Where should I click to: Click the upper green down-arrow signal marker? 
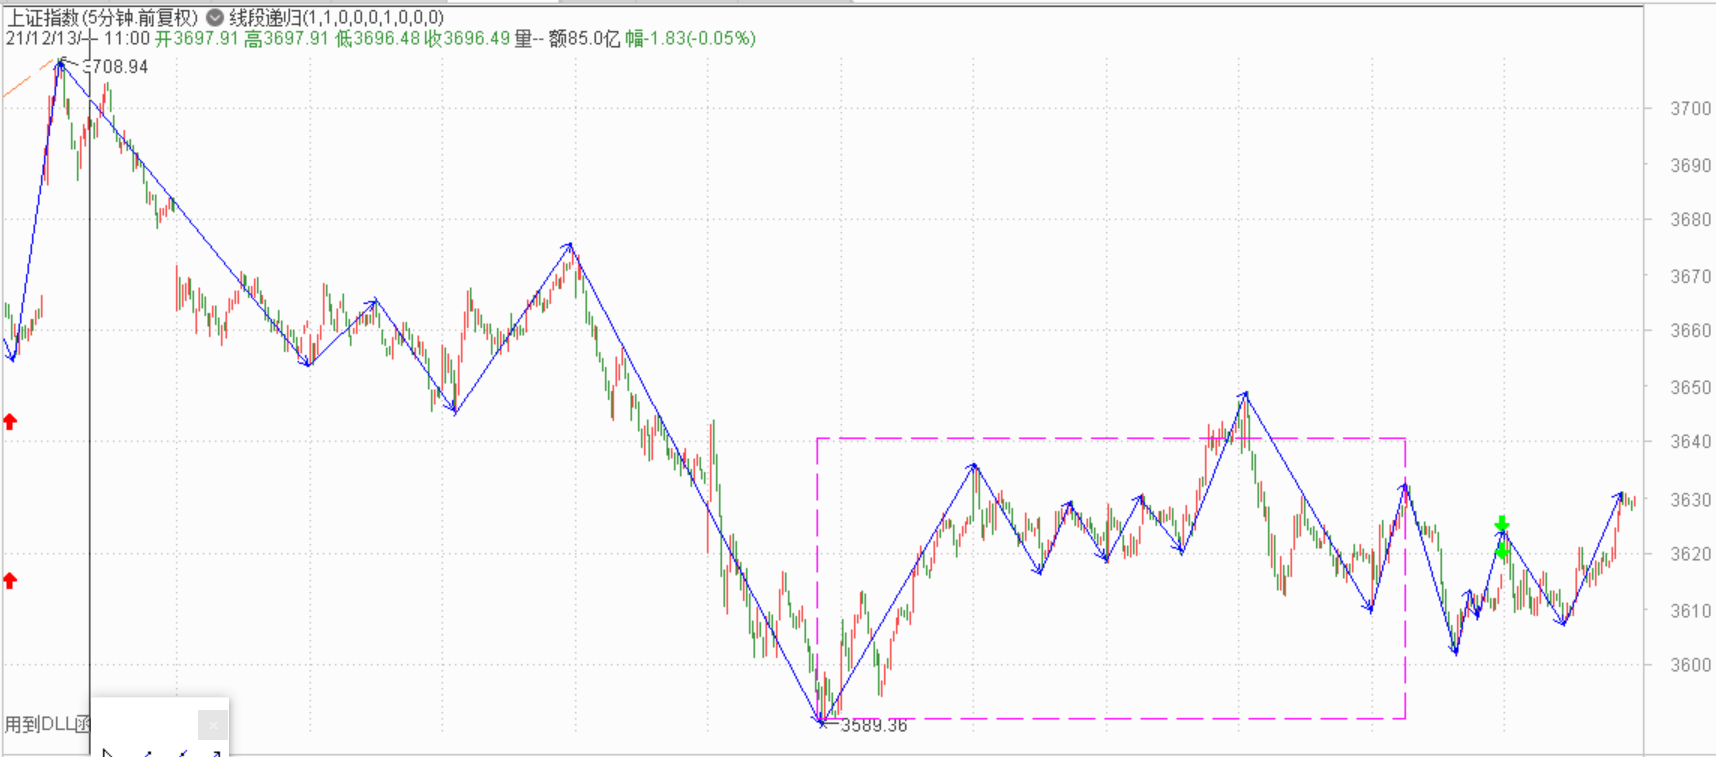click(1501, 524)
